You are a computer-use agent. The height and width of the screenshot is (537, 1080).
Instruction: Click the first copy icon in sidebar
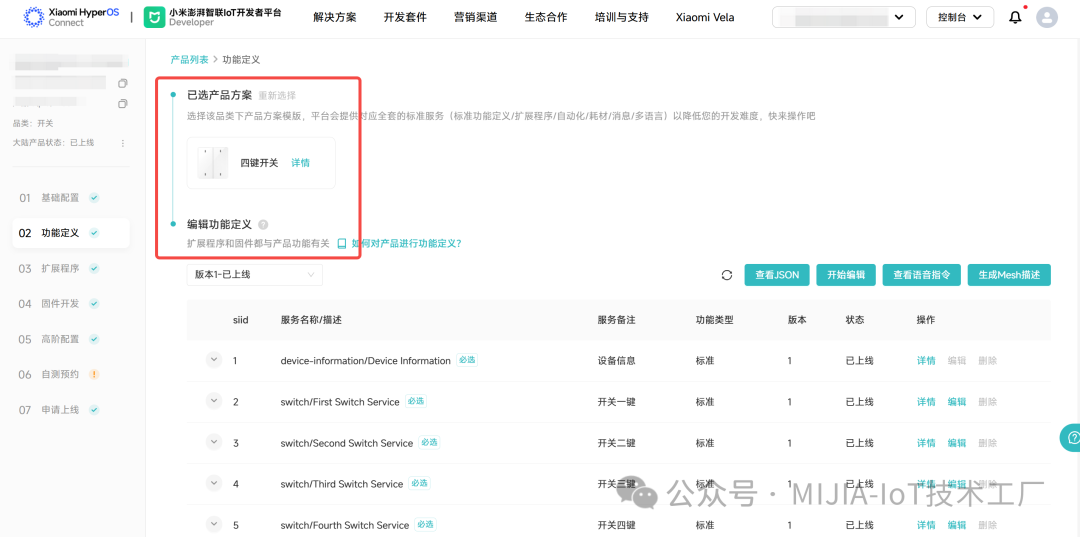coord(123,83)
